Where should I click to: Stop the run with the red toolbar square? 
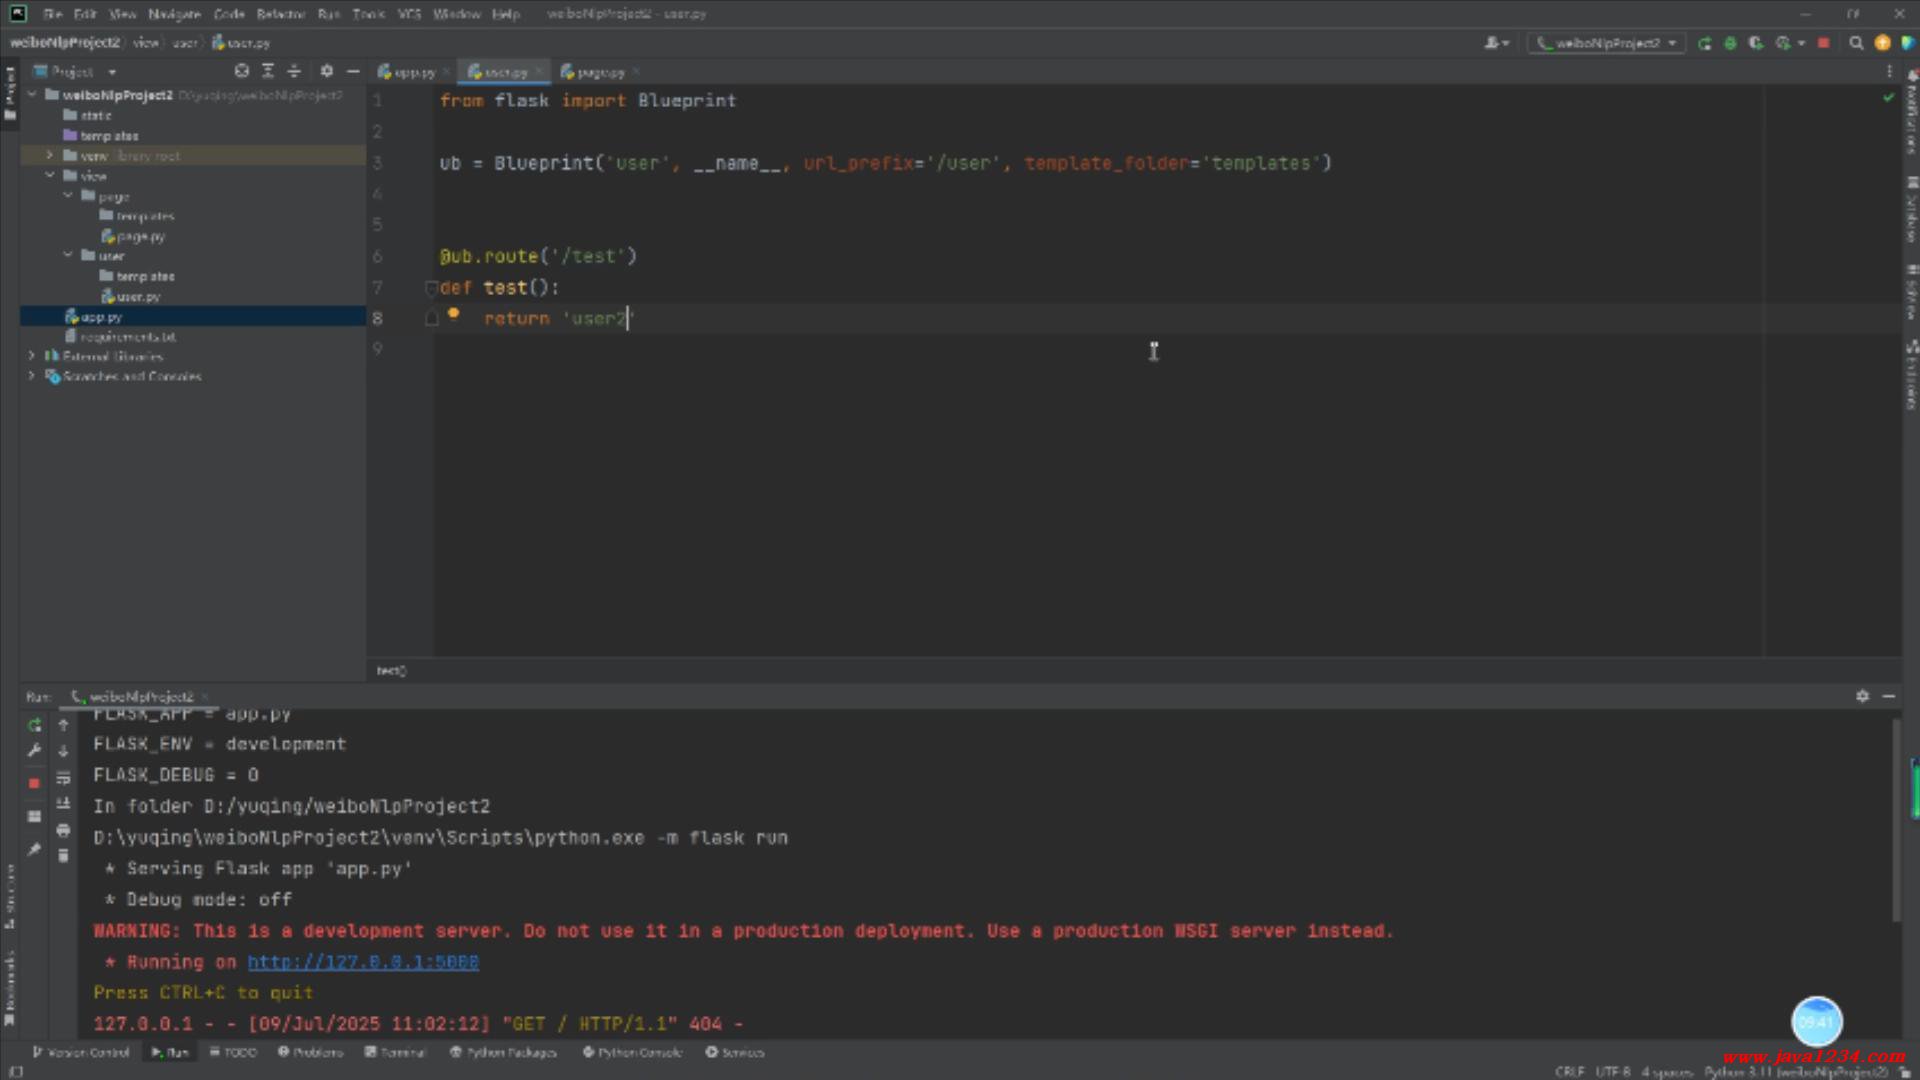point(1823,43)
